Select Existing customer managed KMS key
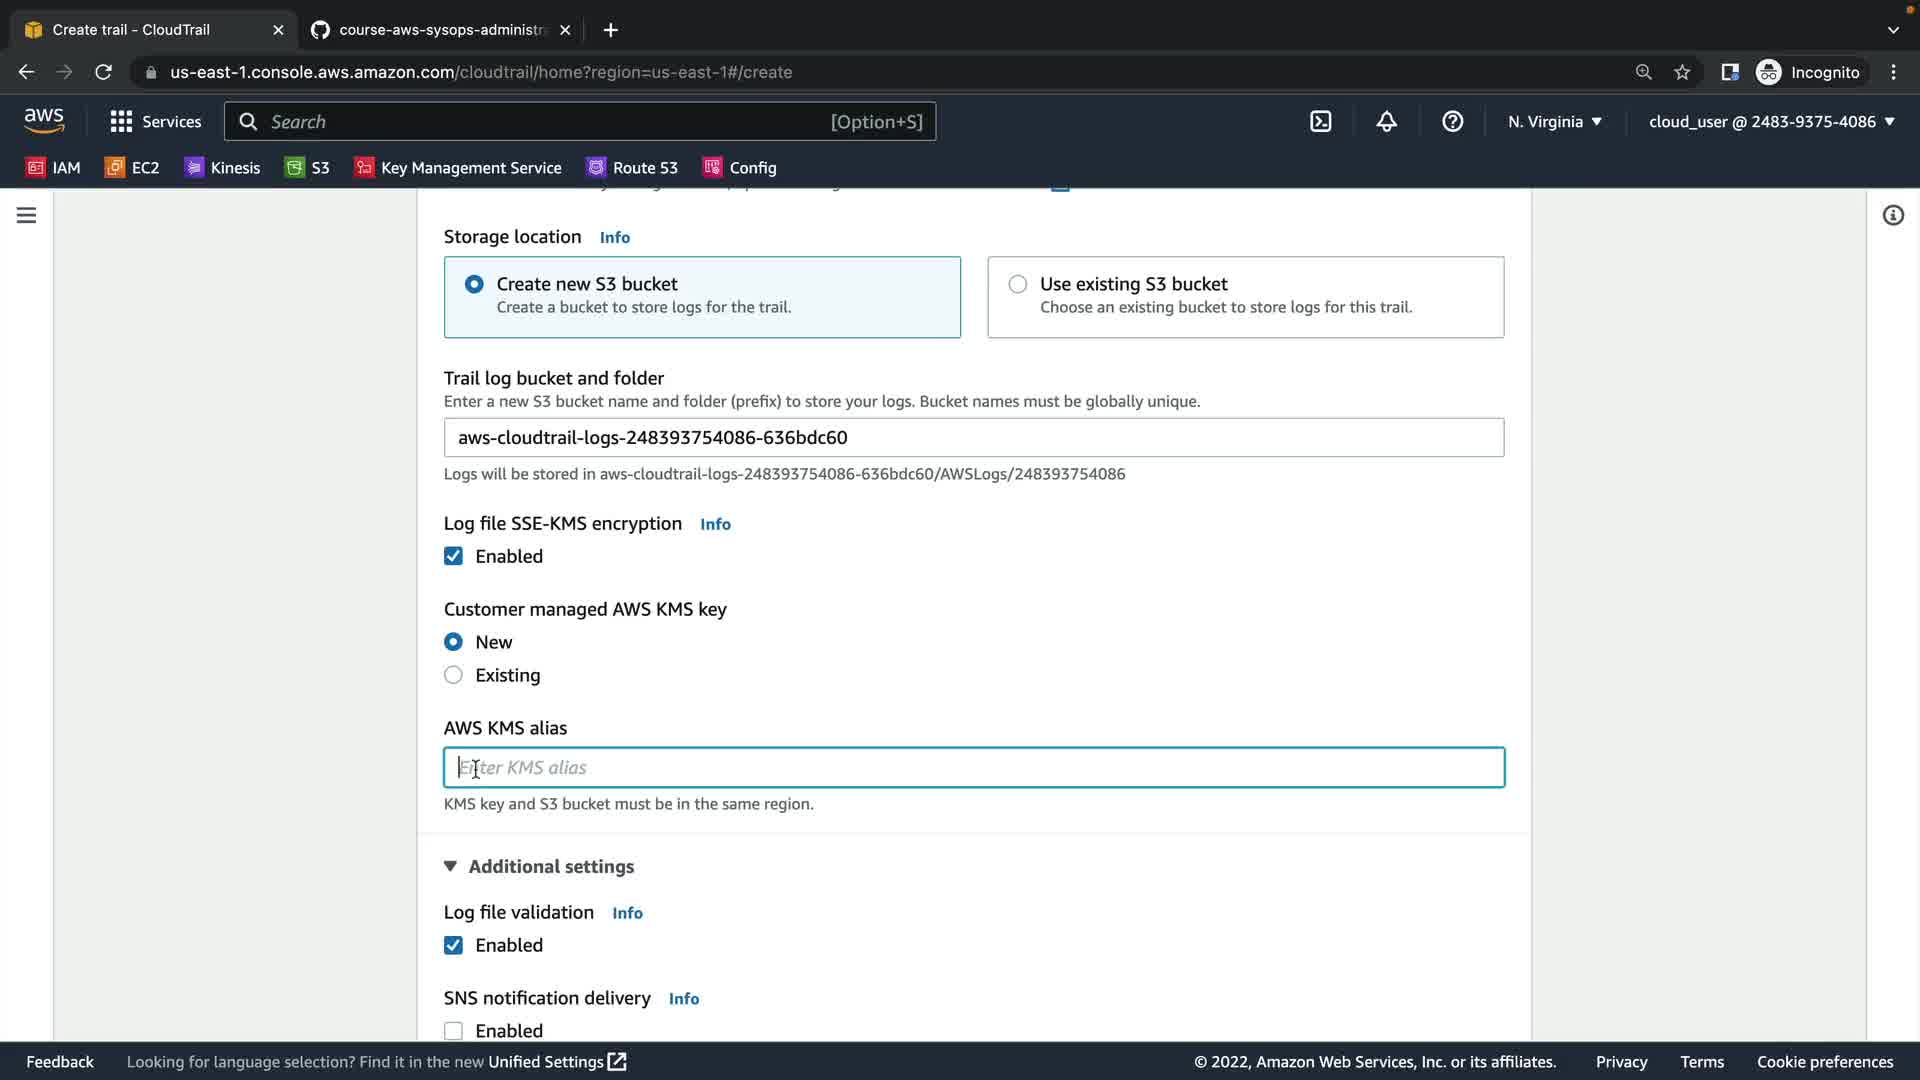Screen dimensions: 1920x1080 click(x=453, y=675)
